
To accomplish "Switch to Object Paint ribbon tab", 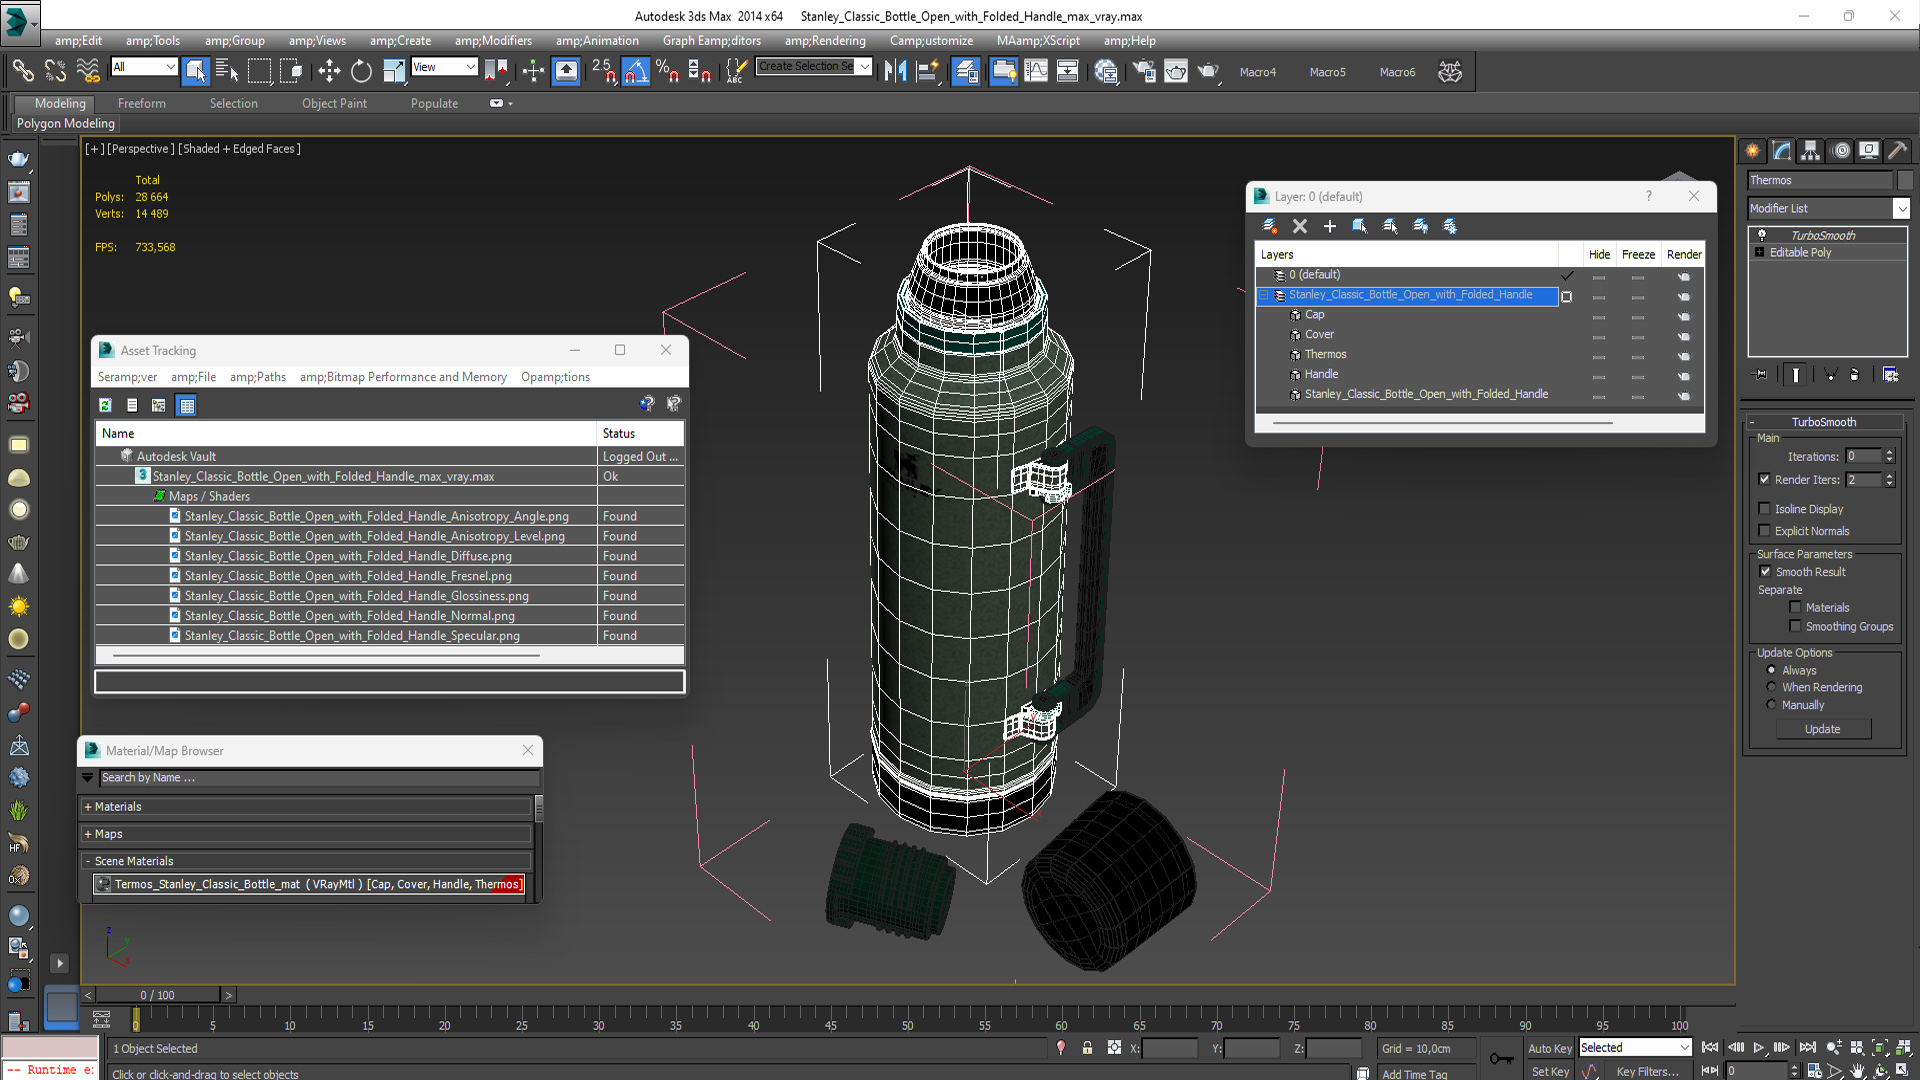I will 334,103.
